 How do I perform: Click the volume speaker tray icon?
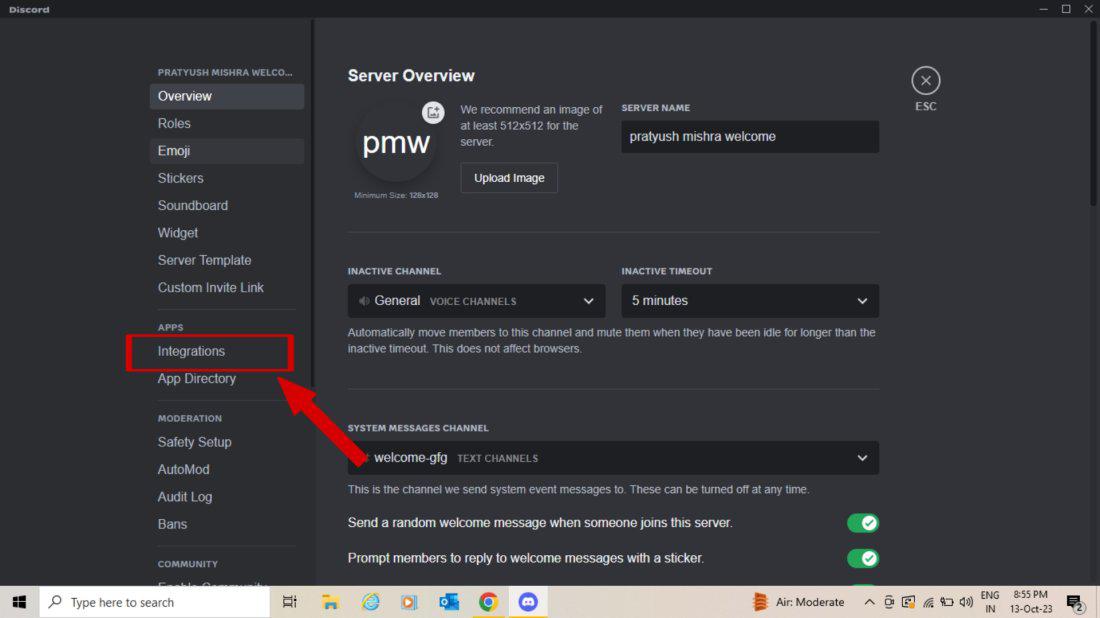click(x=966, y=602)
